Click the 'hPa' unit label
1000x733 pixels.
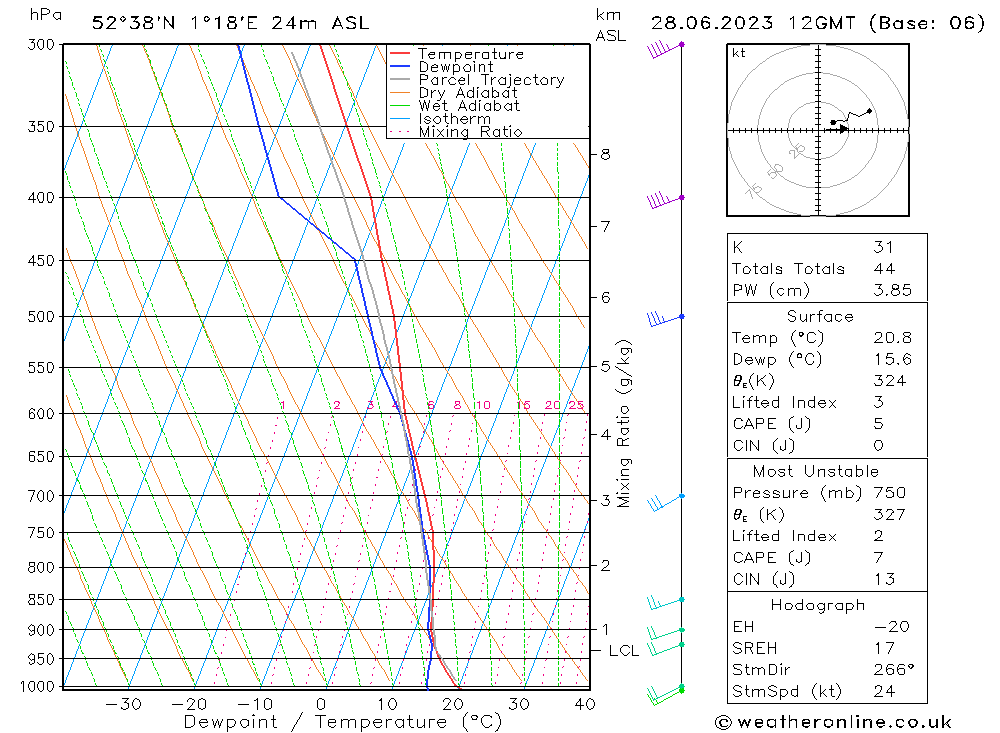coord(46,15)
